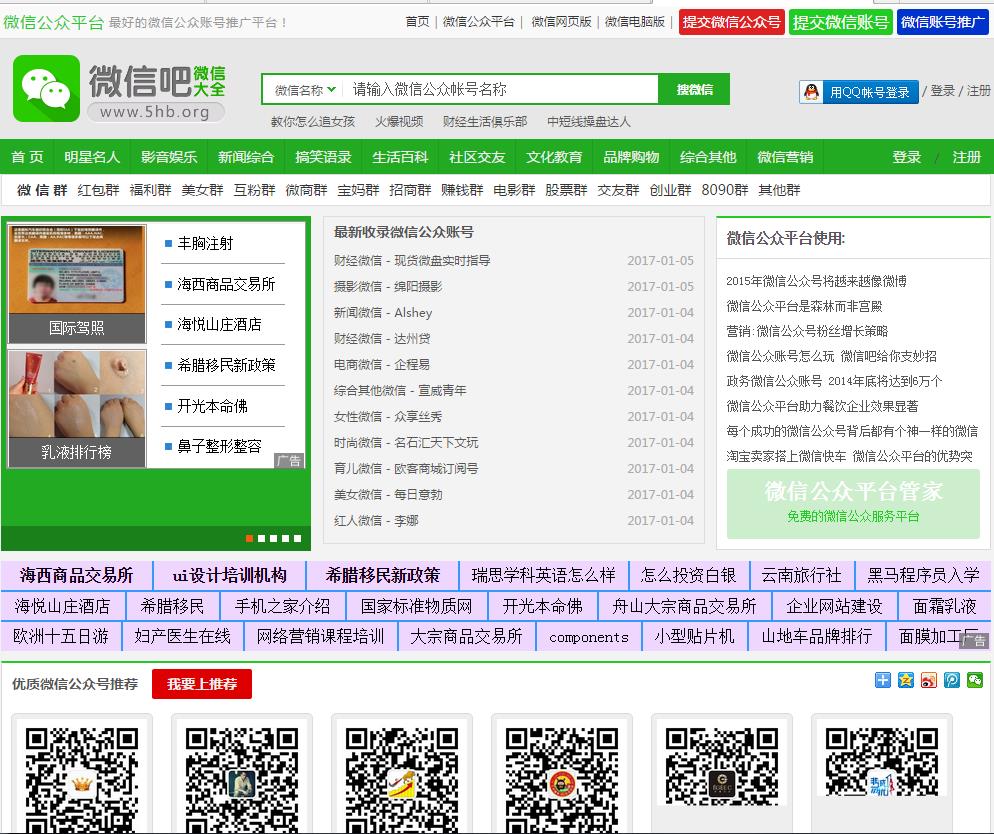Select the orange first carousel dot
The image size is (994, 834).
(x=249, y=538)
